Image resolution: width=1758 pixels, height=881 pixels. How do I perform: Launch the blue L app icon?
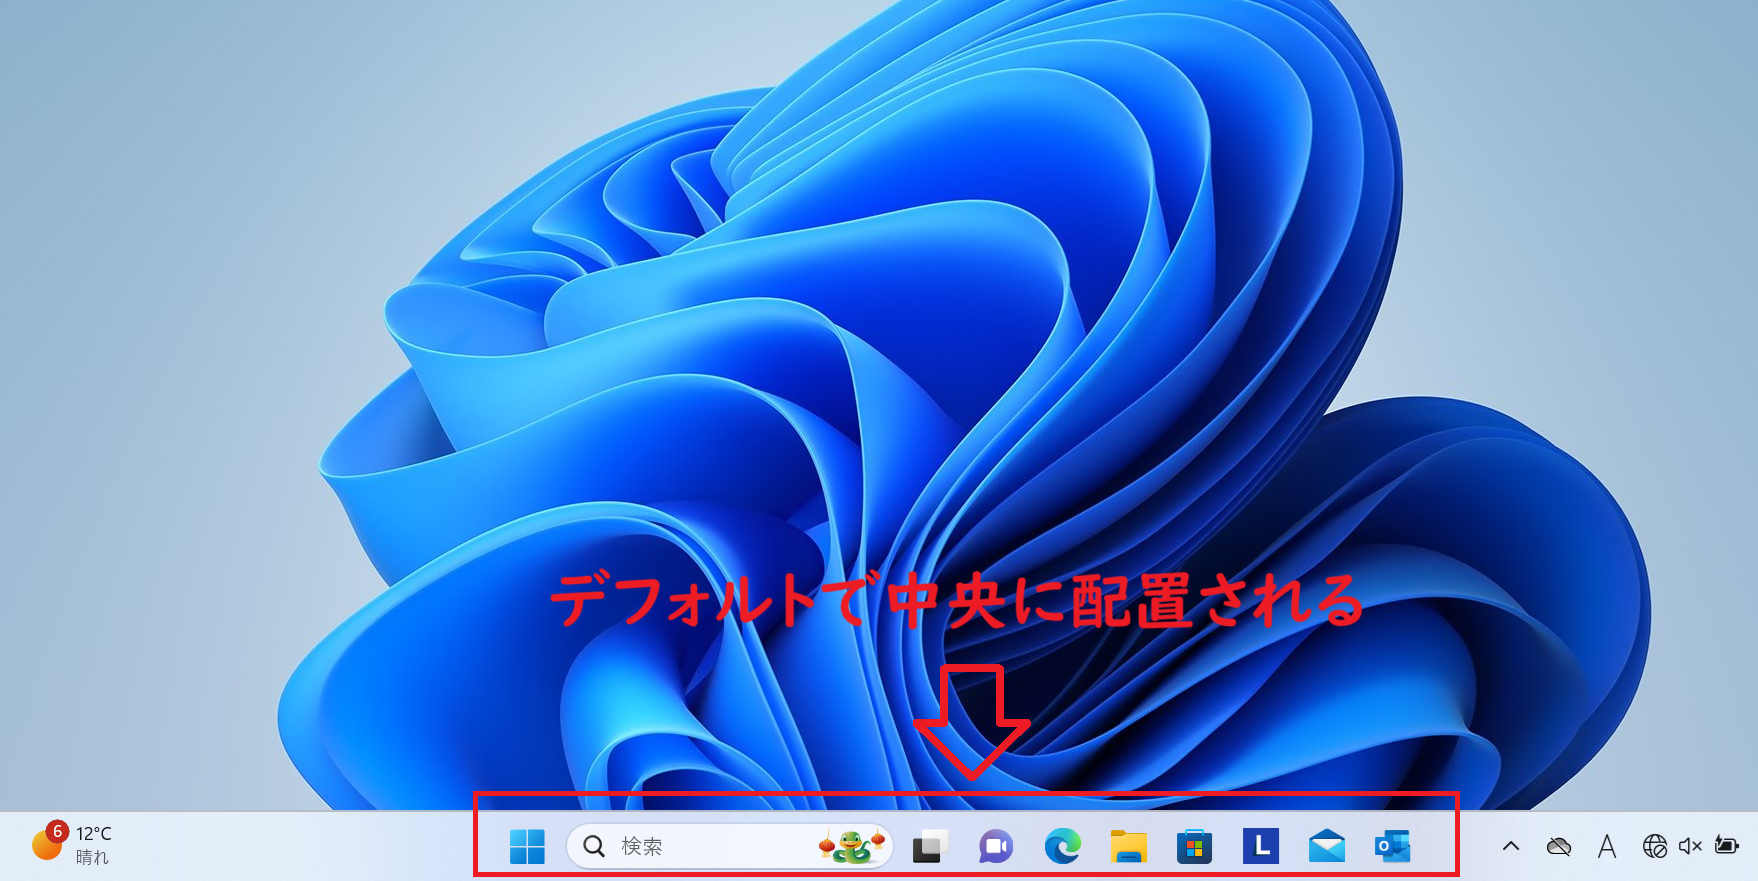1260,846
